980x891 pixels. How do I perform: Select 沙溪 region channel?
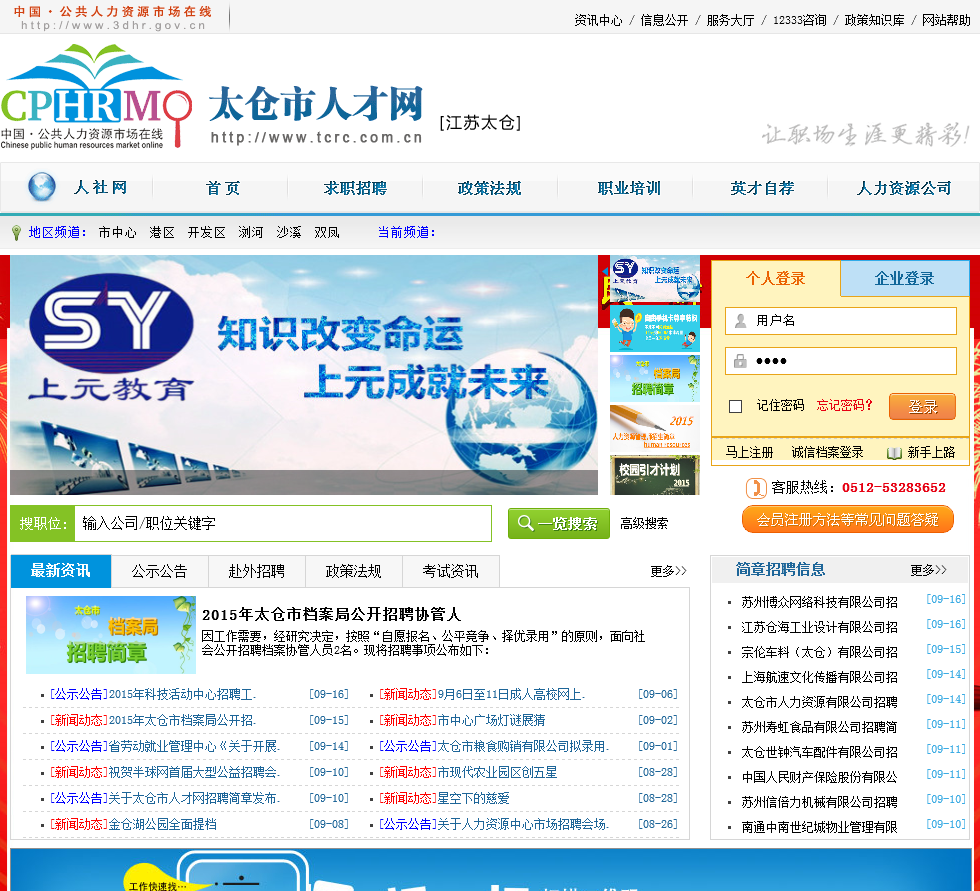[289, 232]
